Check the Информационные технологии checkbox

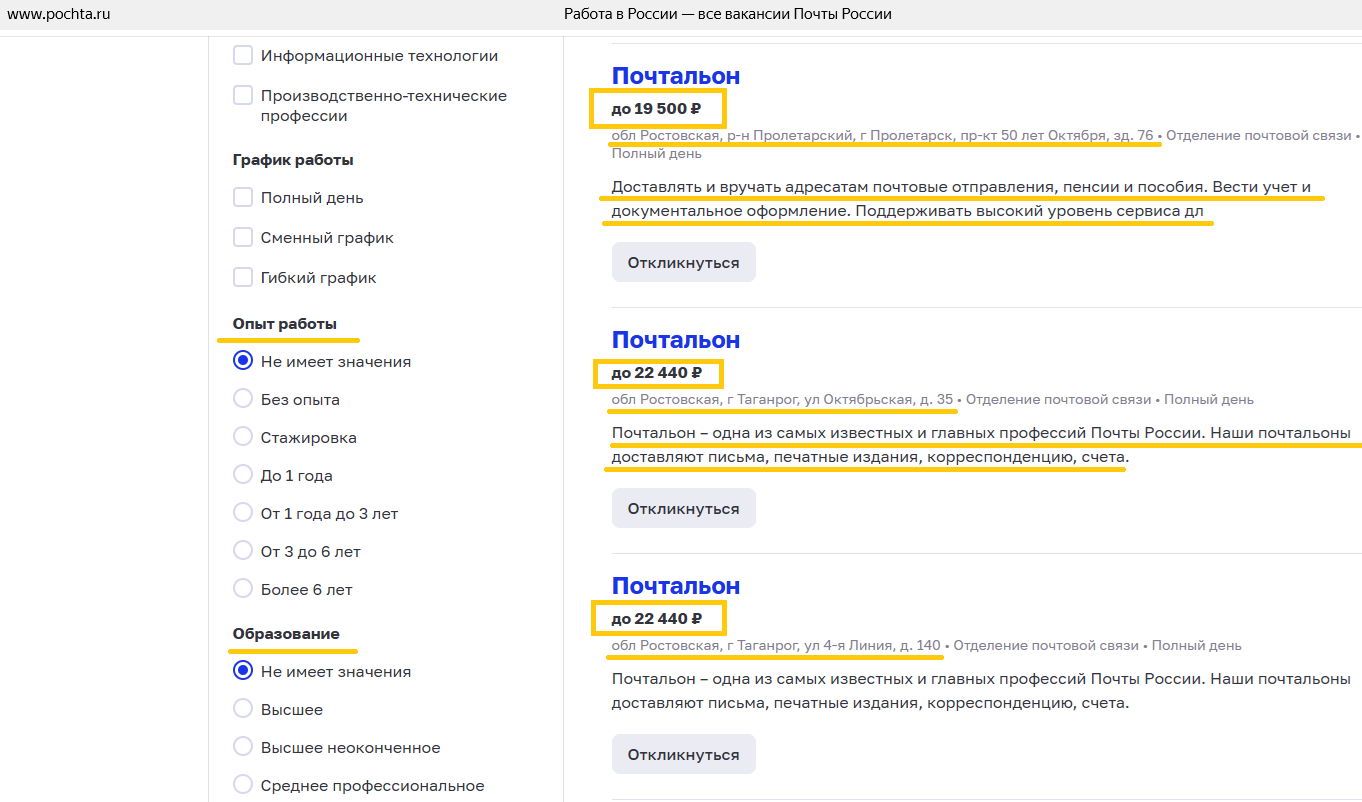243,56
